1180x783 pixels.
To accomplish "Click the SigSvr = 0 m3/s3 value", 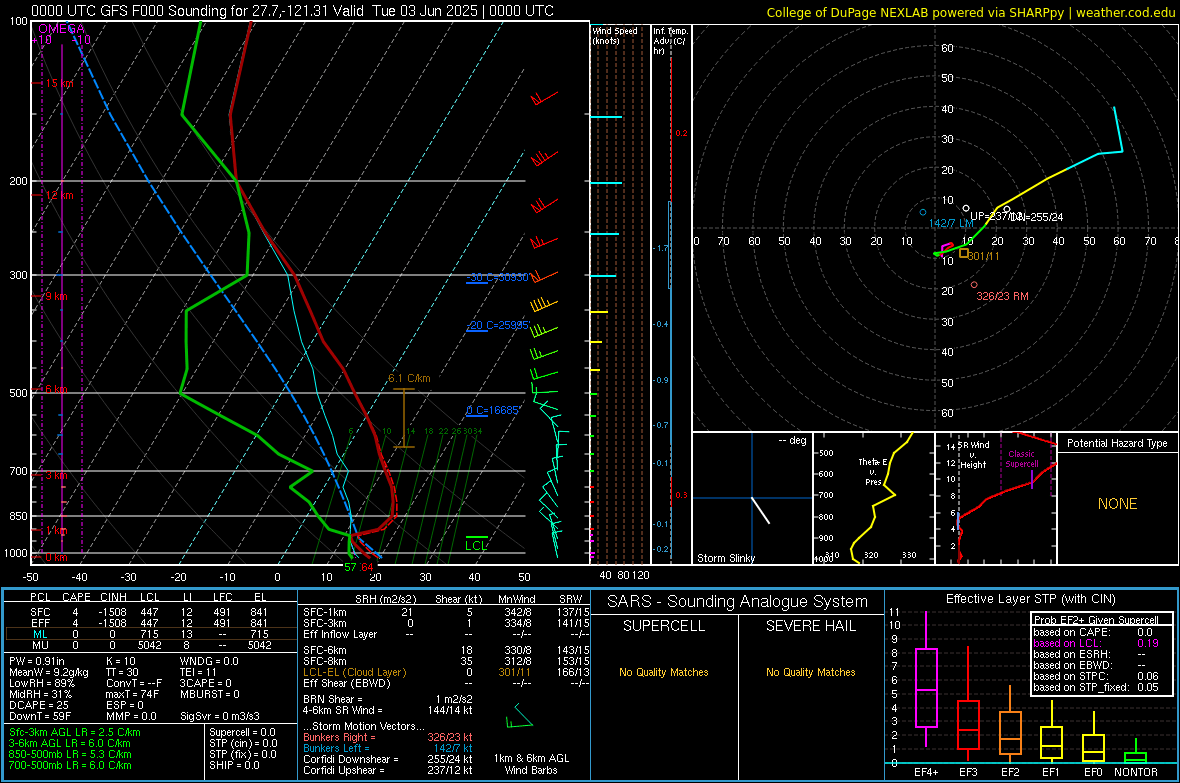I will 220,717.
